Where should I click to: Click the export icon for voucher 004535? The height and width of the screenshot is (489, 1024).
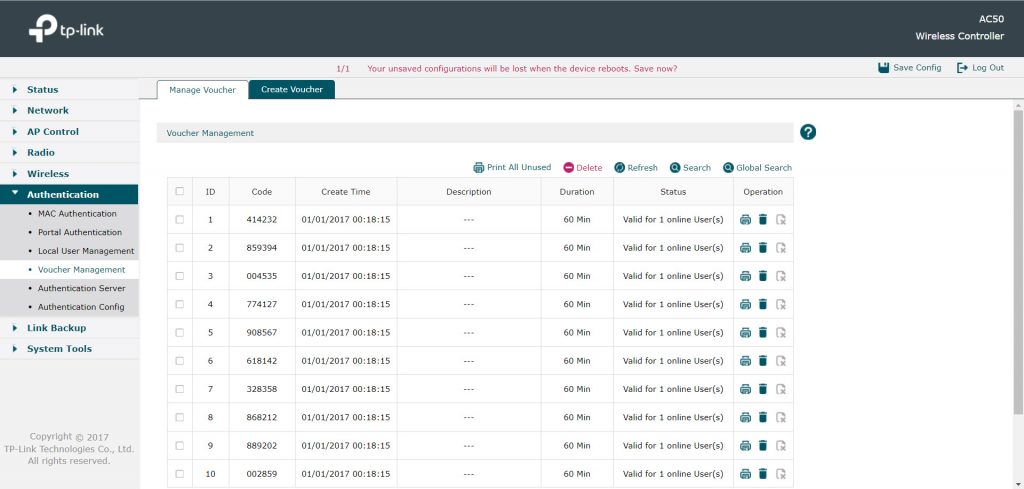pos(781,276)
